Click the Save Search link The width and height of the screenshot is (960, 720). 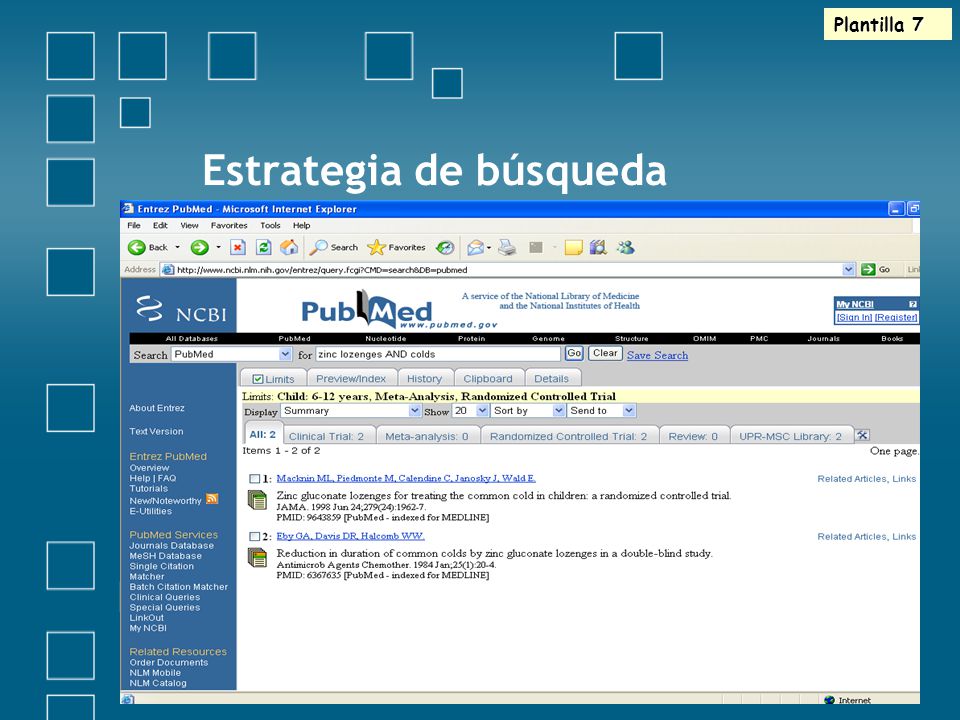(657, 355)
